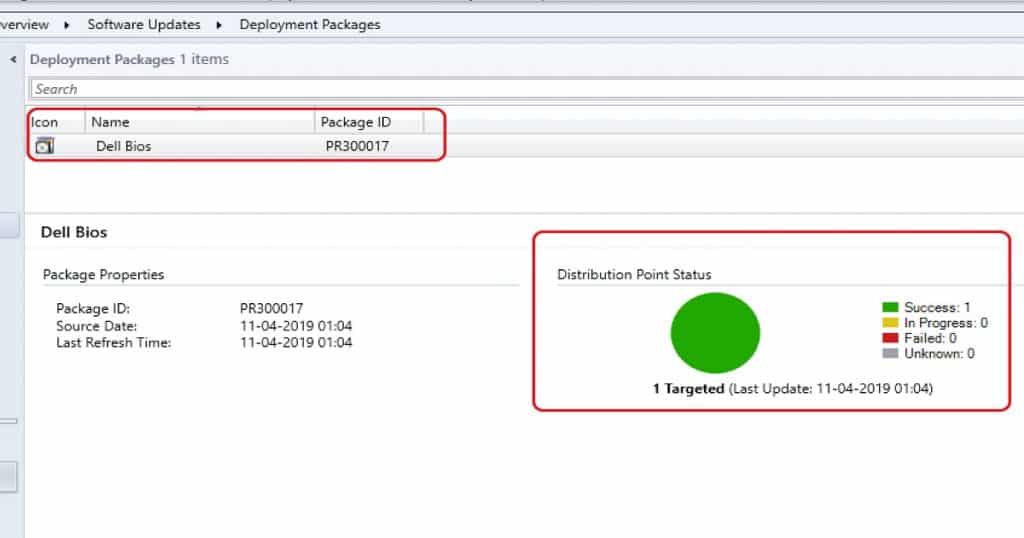Click the green Success legend swatch
Image resolution: width=1024 pixels, height=538 pixels.
890,308
